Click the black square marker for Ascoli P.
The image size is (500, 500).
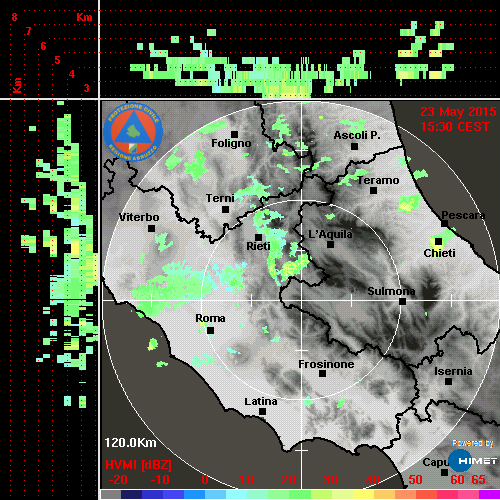click(x=354, y=146)
